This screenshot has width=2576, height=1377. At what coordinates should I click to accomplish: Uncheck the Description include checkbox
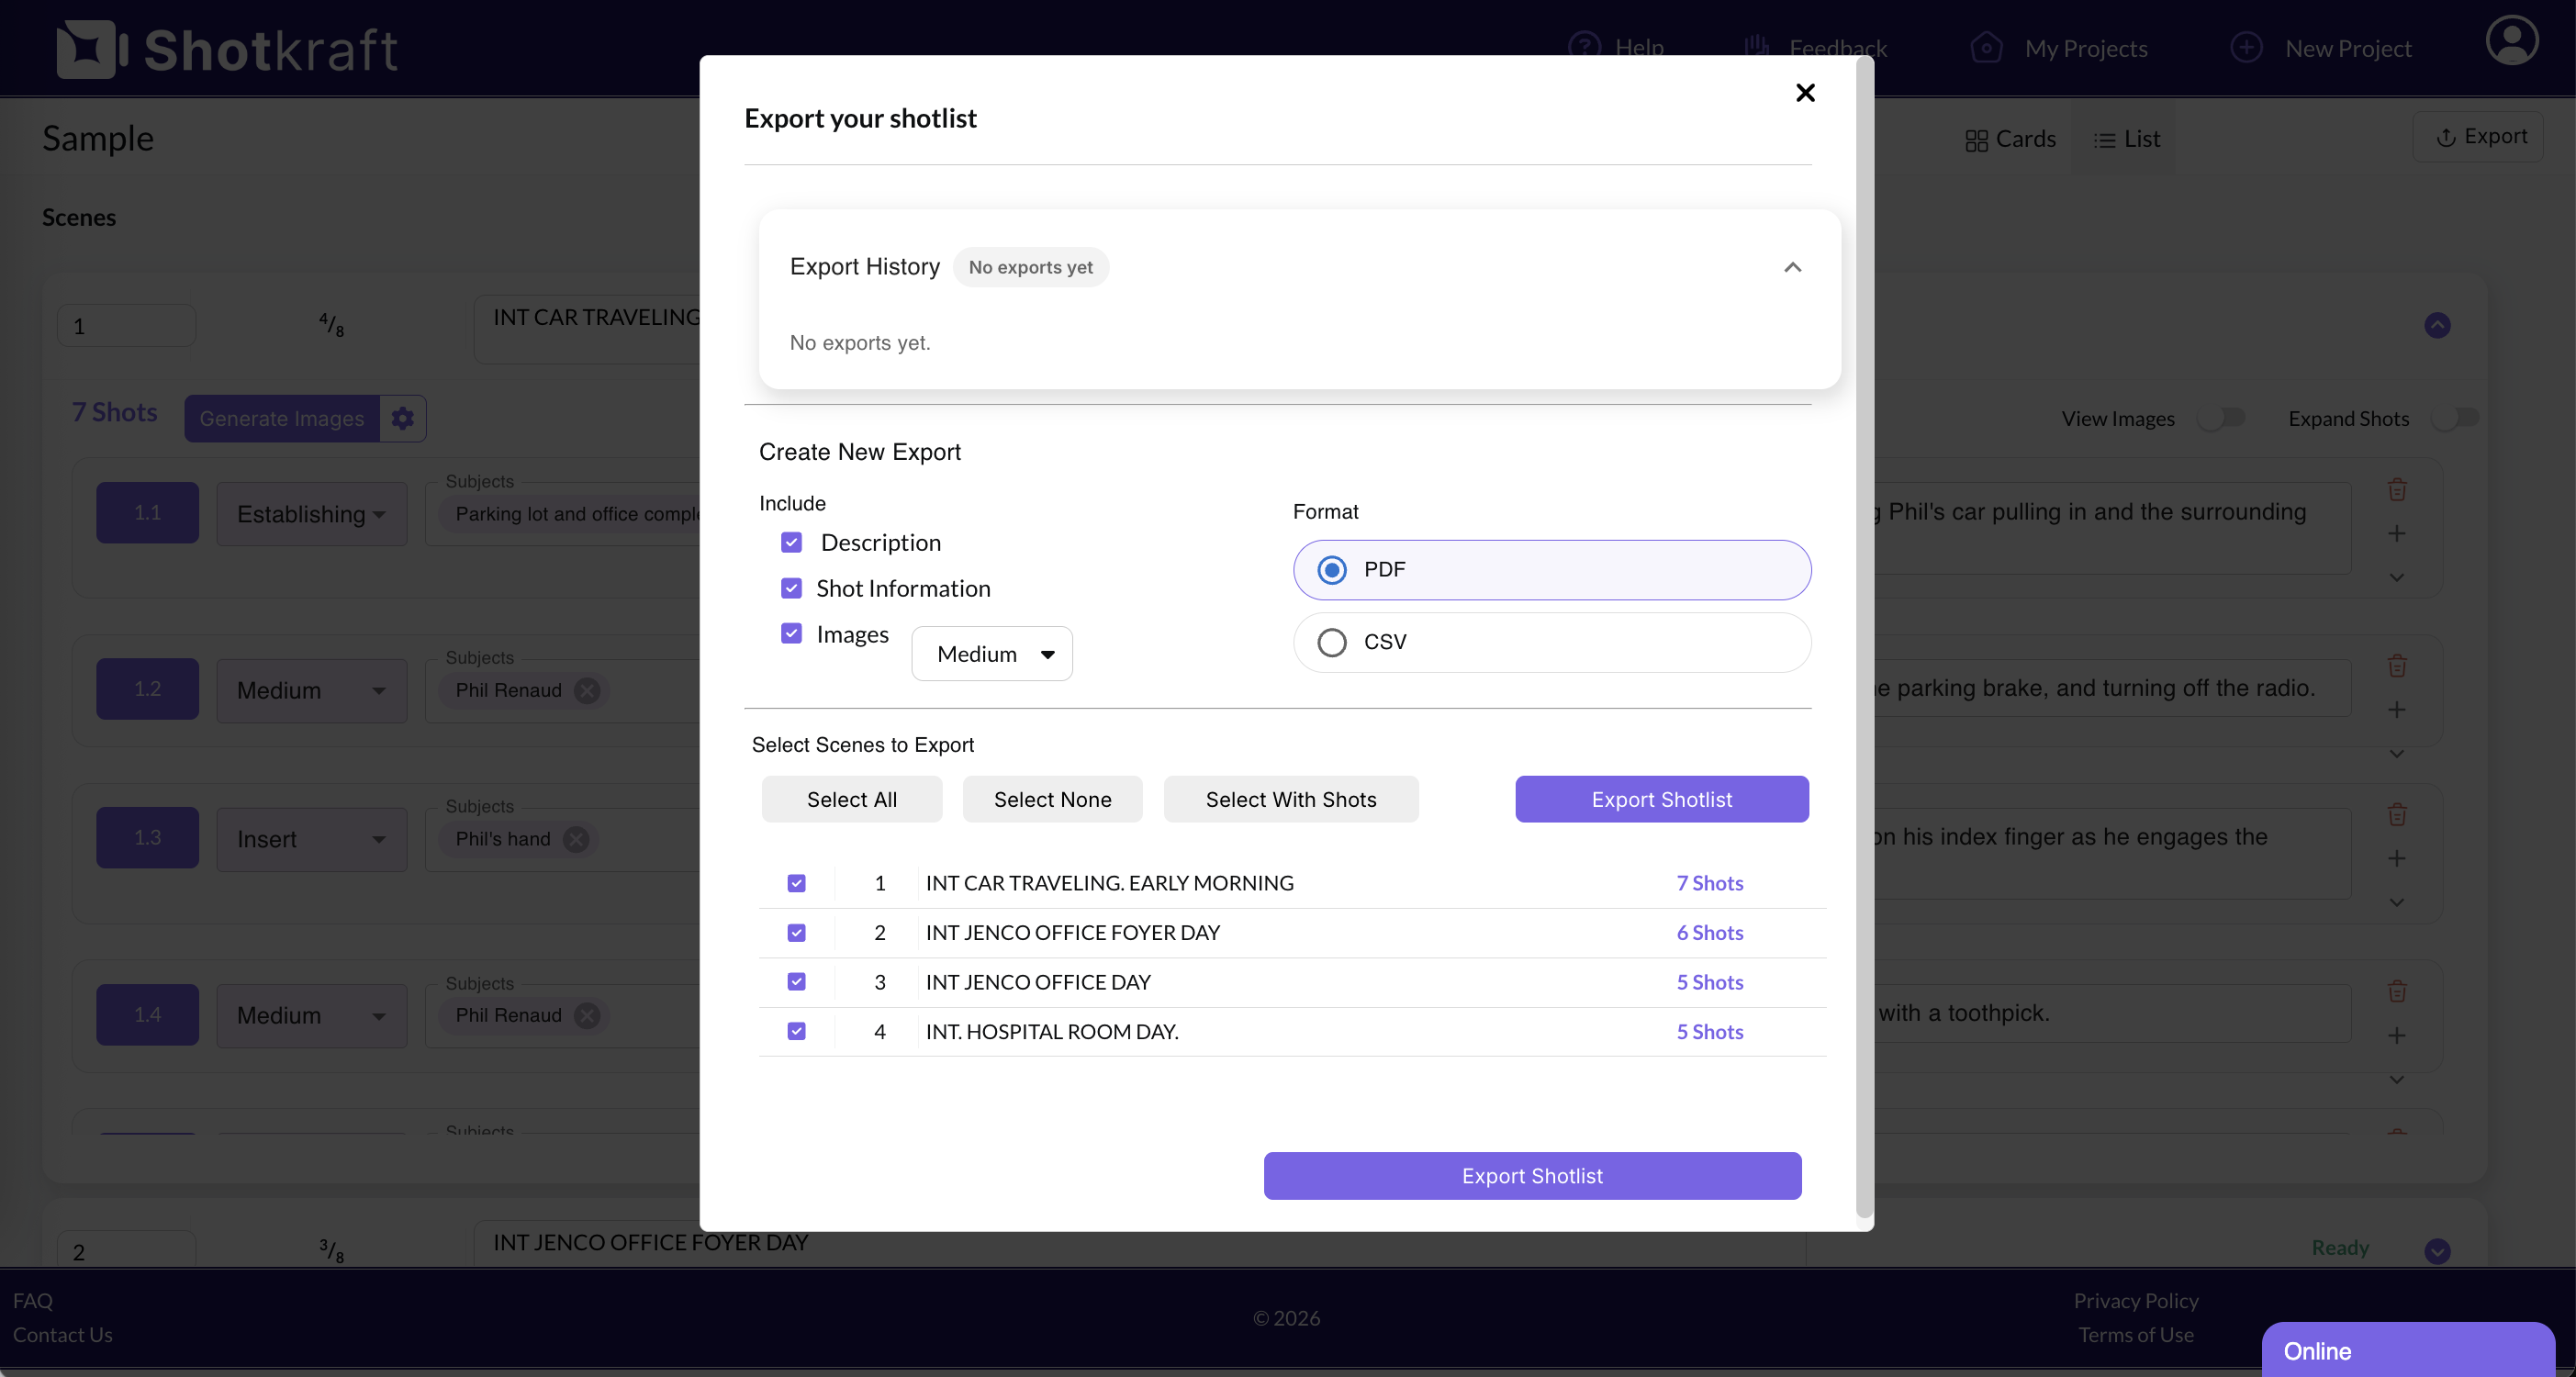pyautogui.click(x=791, y=542)
